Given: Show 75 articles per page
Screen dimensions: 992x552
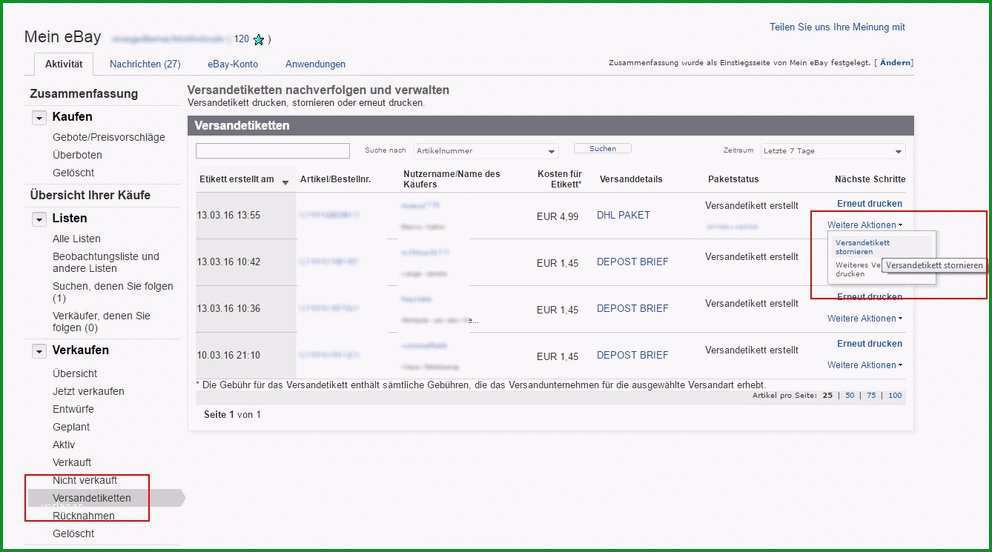Looking at the screenshot, I should coord(871,395).
